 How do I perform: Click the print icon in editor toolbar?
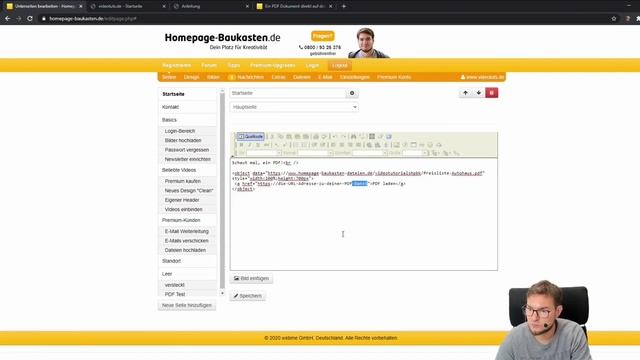click(x=316, y=136)
